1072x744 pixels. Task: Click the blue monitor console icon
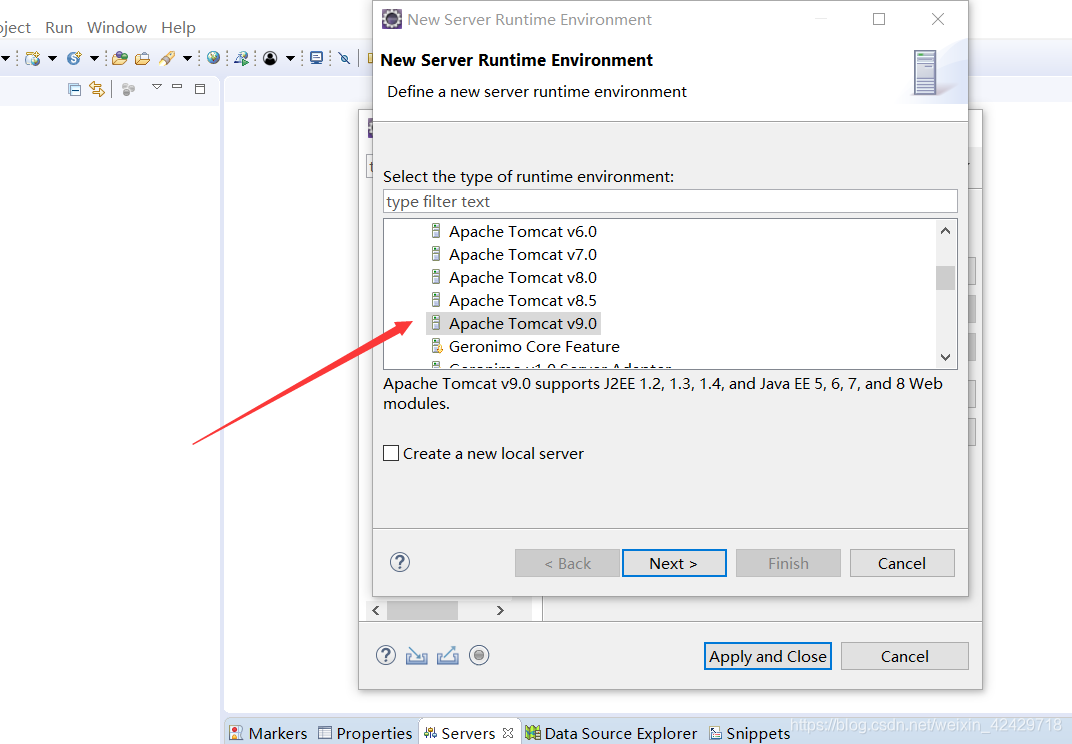tap(317, 58)
